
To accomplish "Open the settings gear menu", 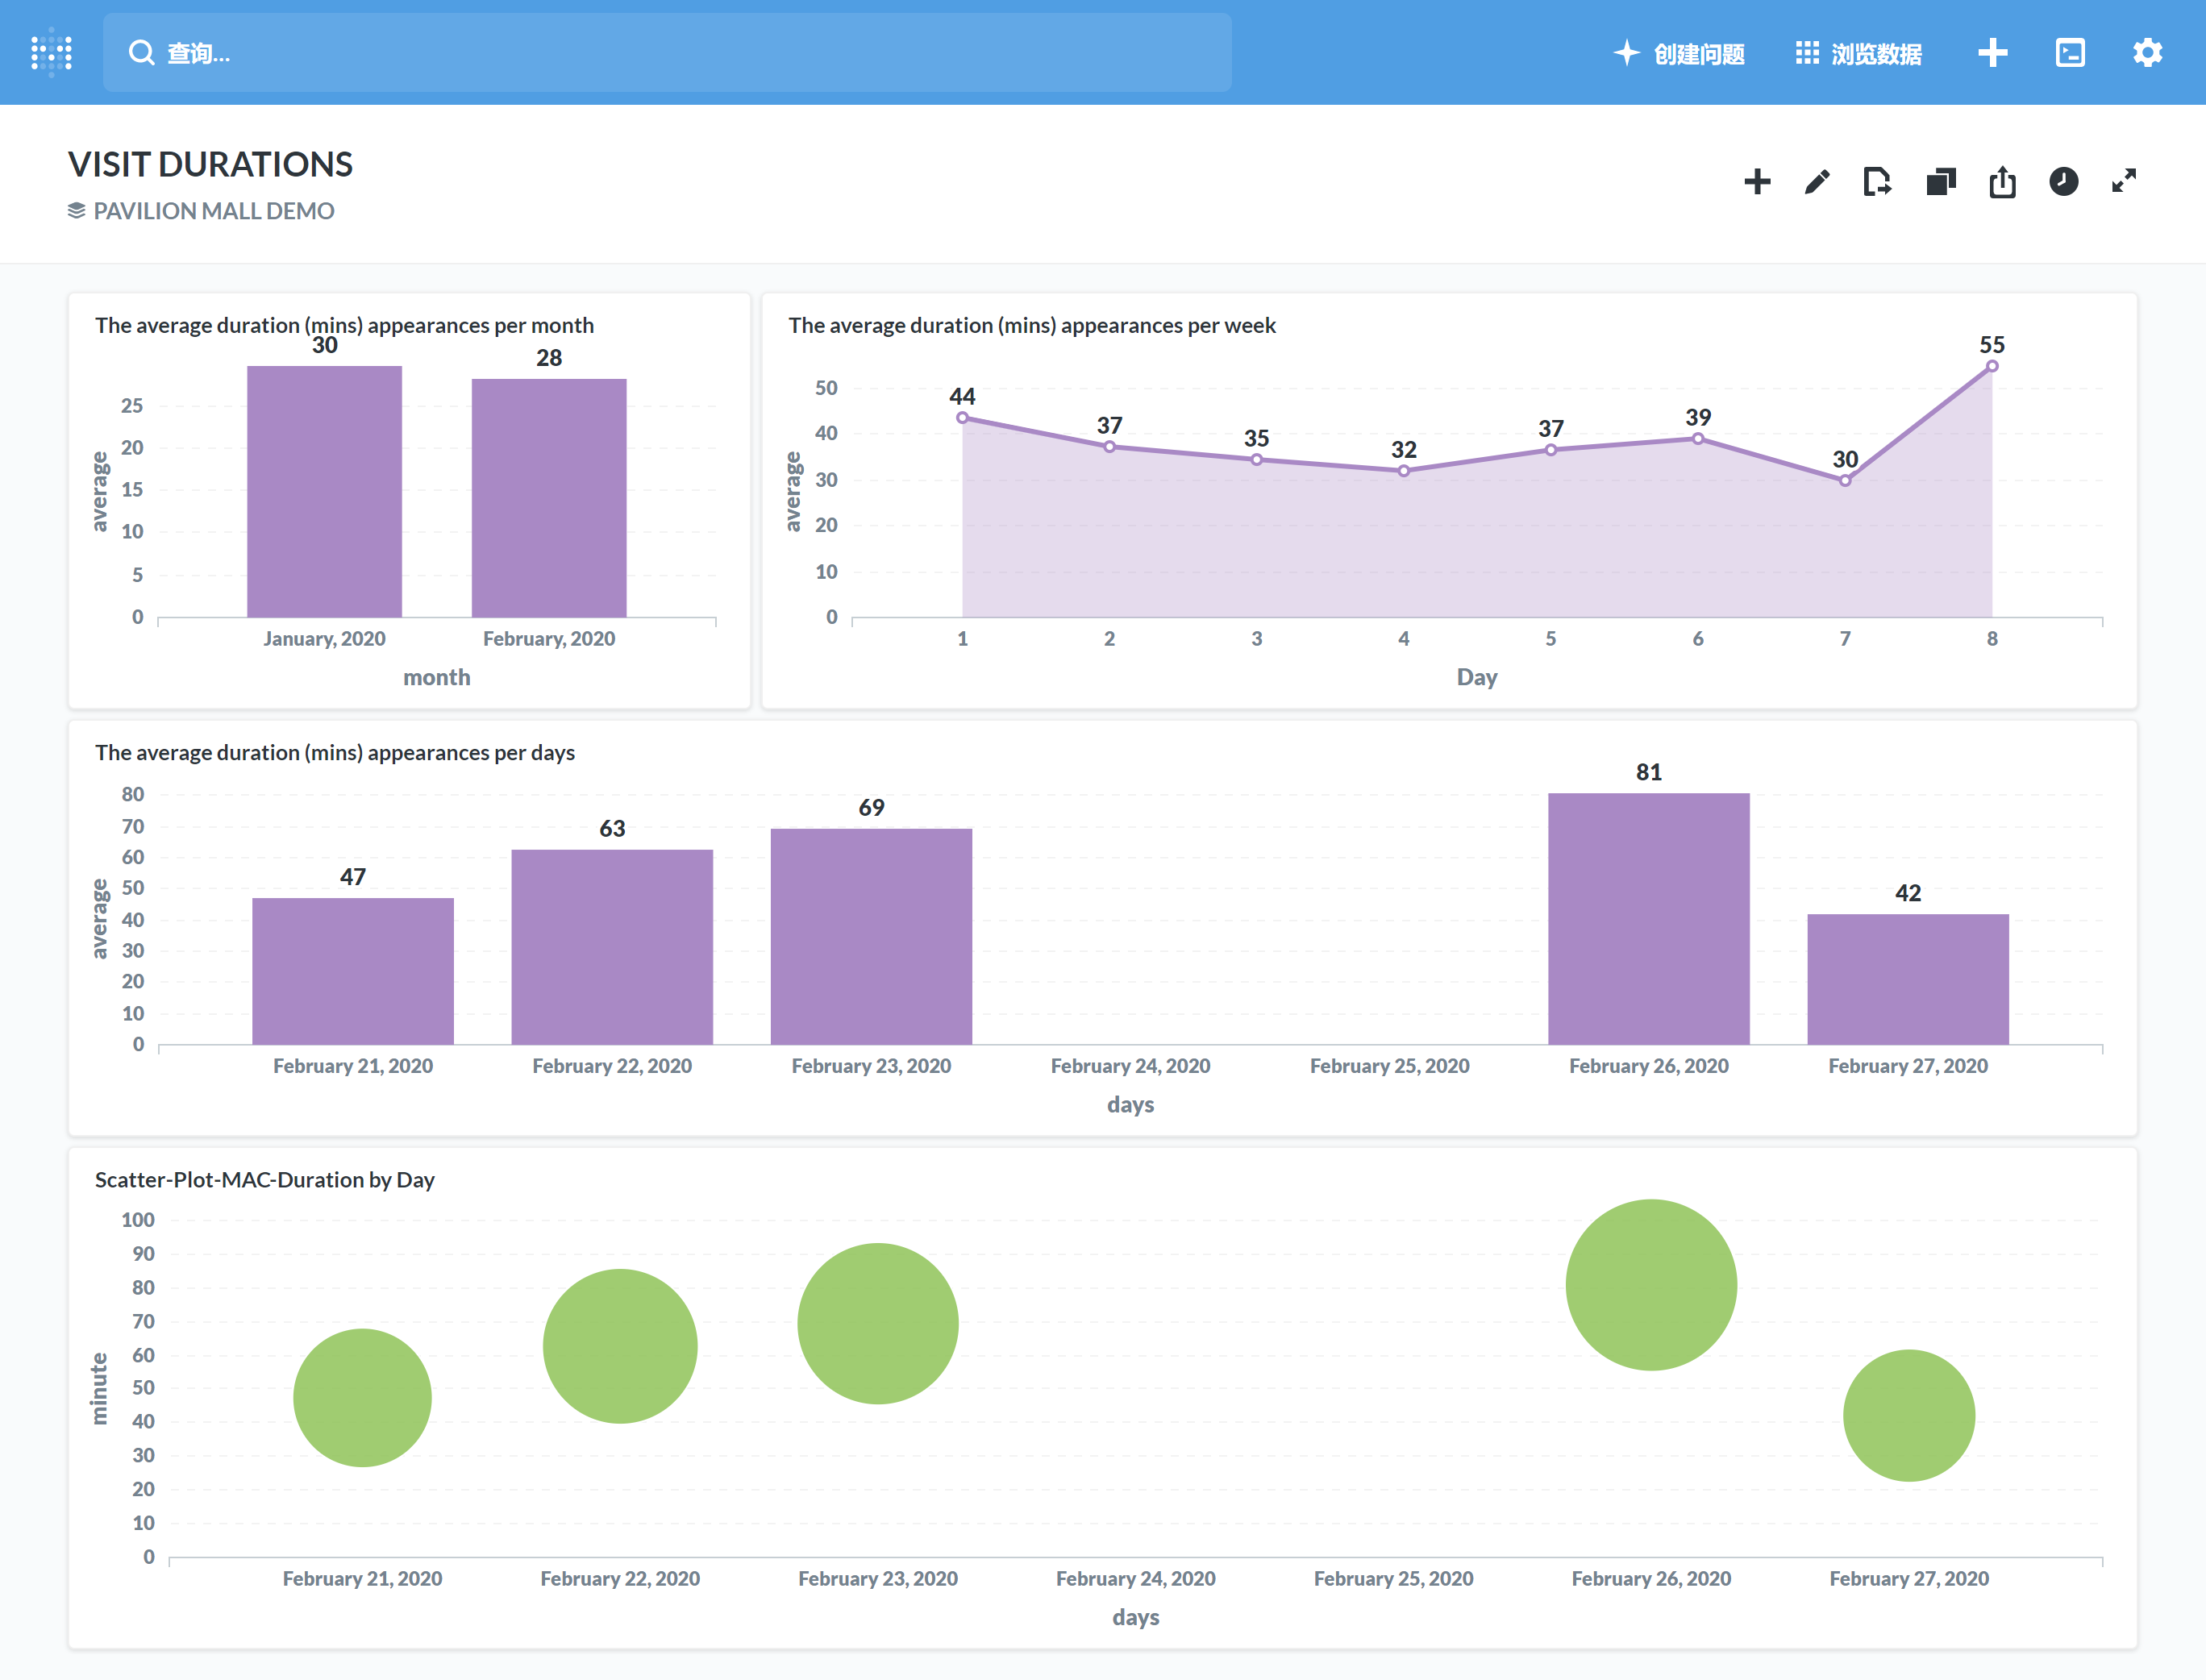I will [x=2147, y=52].
